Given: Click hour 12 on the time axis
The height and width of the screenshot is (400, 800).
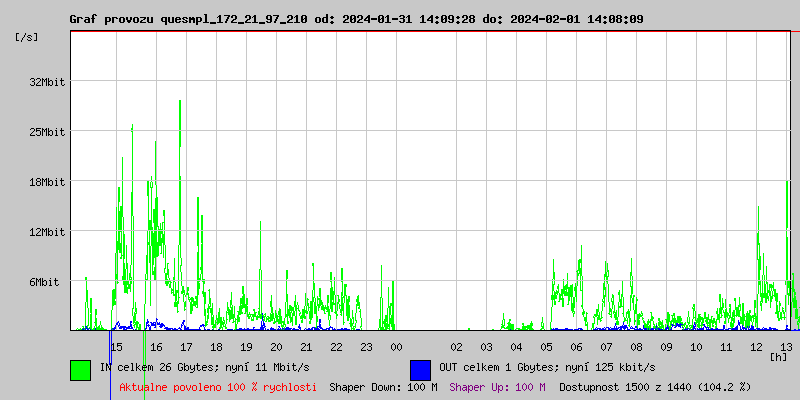Looking at the screenshot, I should coord(756,347).
